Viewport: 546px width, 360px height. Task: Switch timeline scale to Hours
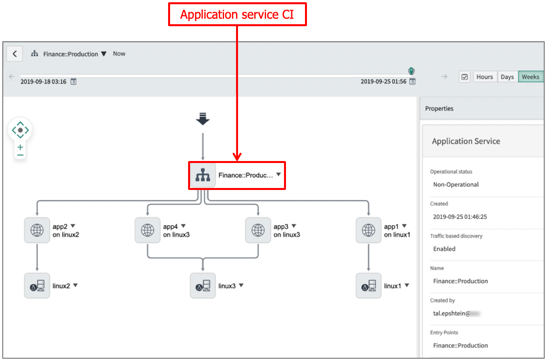point(484,77)
